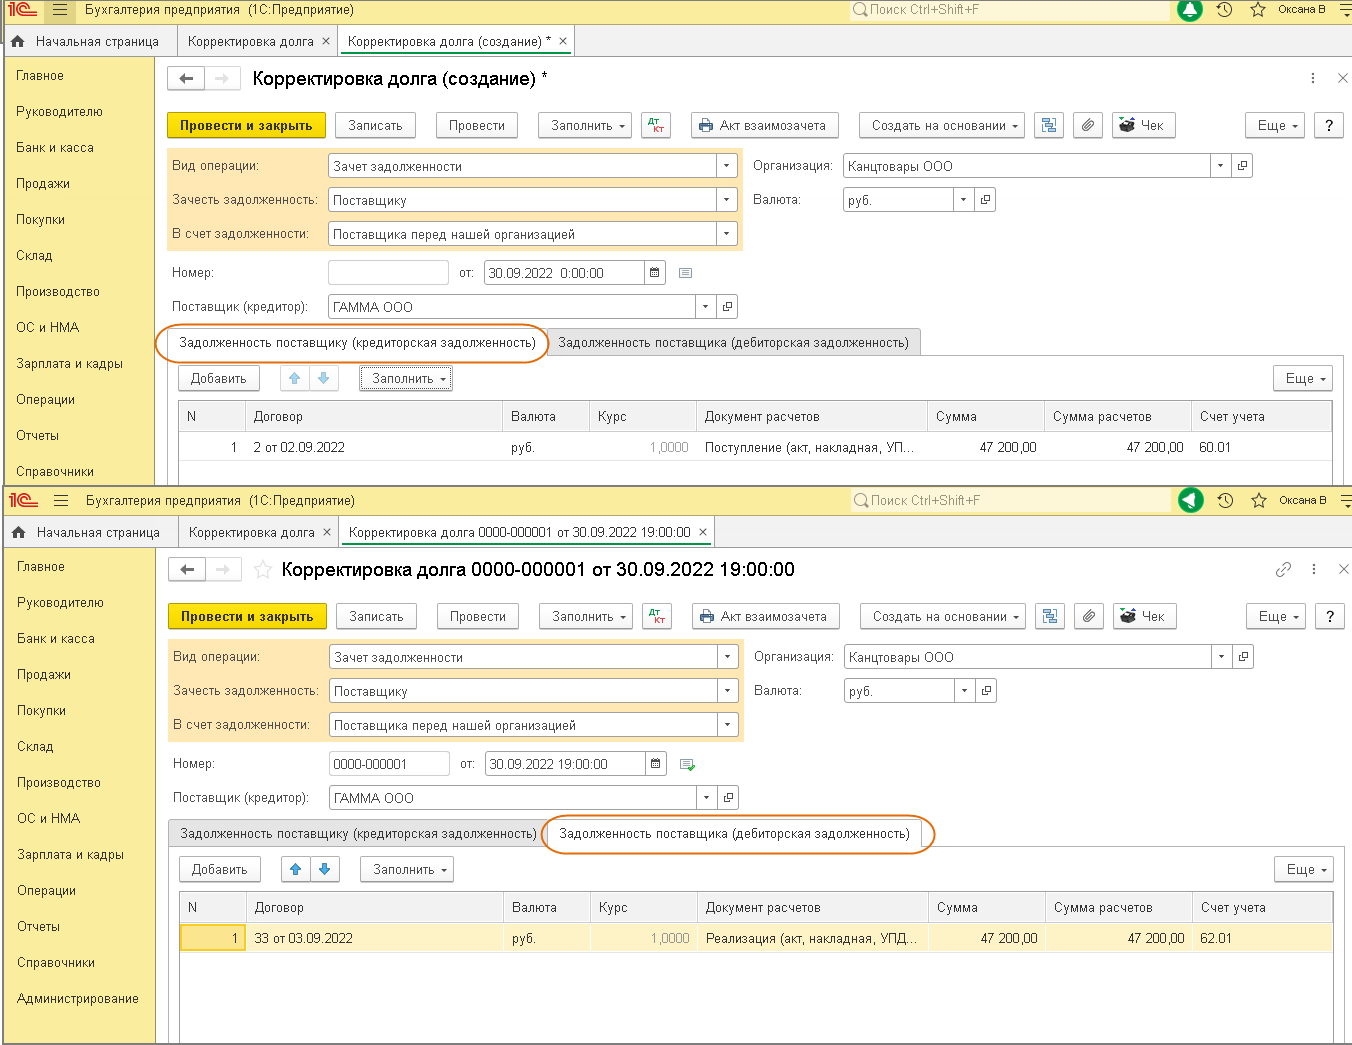This screenshot has width=1352, height=1045.
Task: Open attached files paperclip in top toolbar
Action: click(1088, 126)
